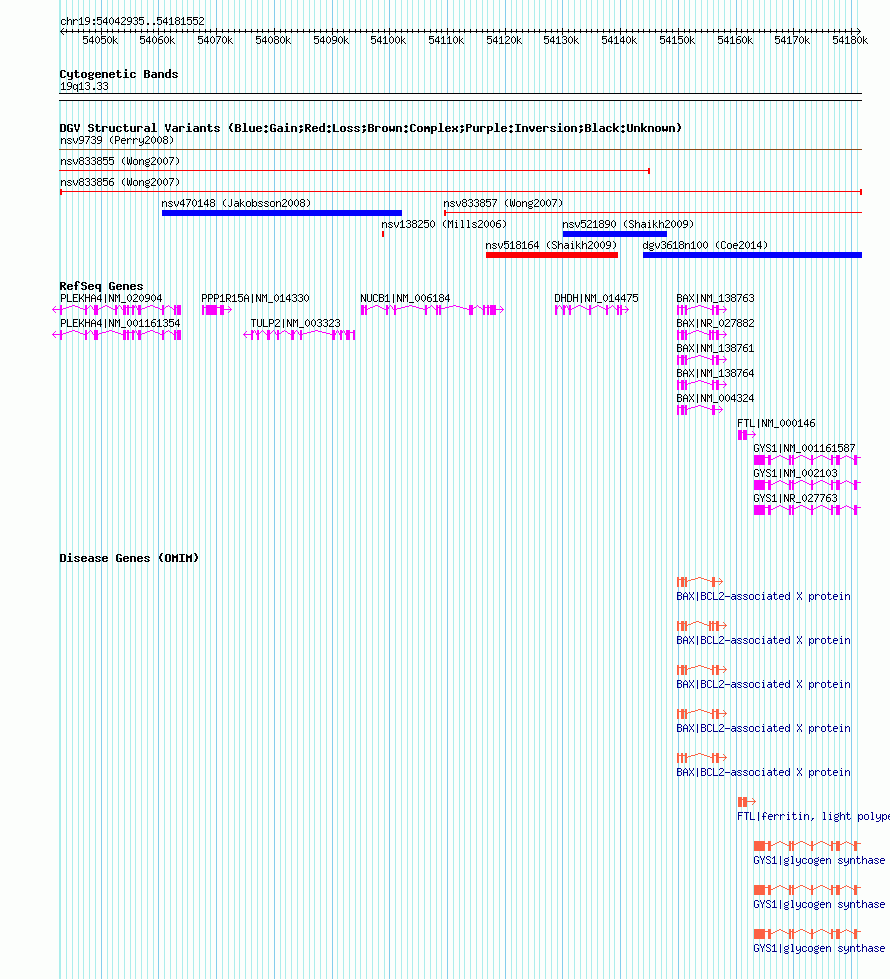The image size is (890, 979).
Task: Select the Cytogenetic Bands track title
Action: click(119, 74)
